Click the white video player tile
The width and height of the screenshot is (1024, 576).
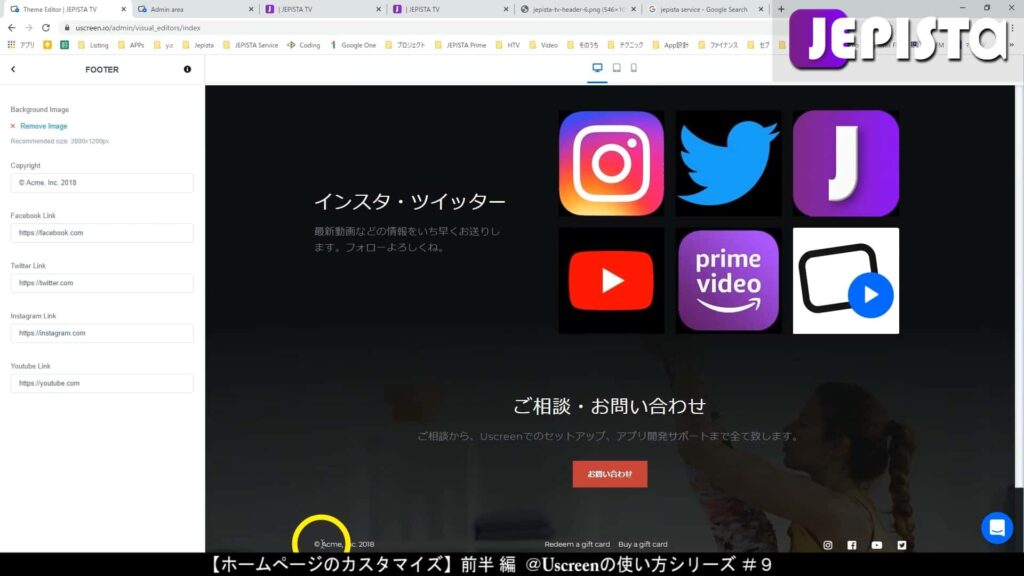[x=846, y=281]
